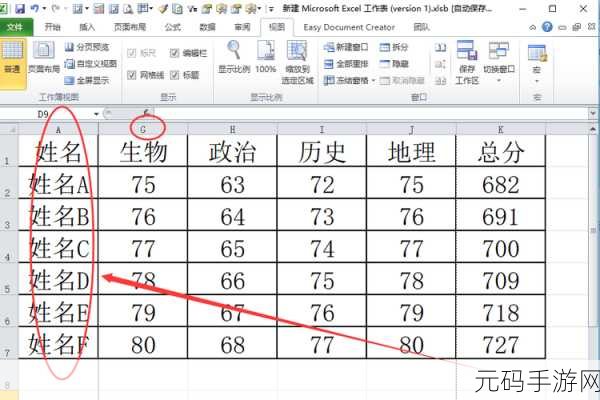
Task: Click 全部重排 arrange all windows
Action: click(346, 64)
